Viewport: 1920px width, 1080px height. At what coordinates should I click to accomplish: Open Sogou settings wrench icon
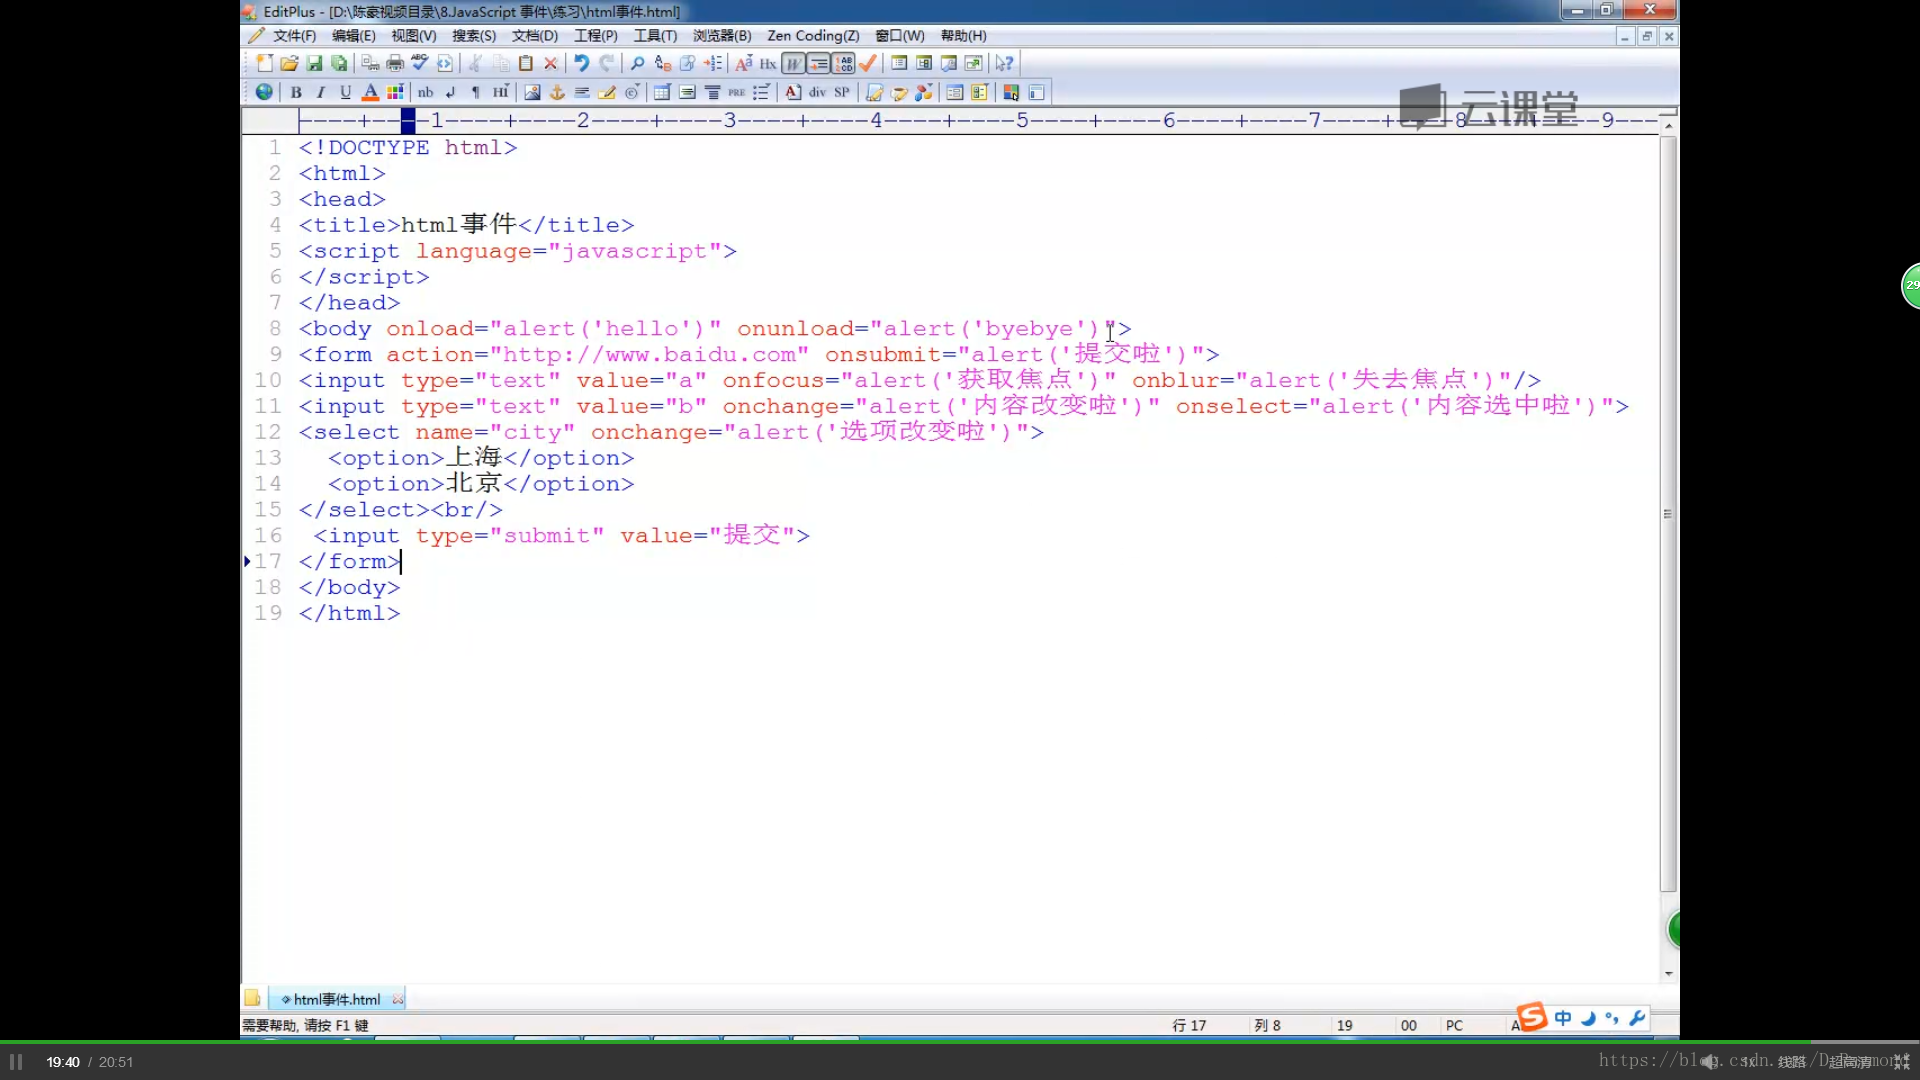pyautogui.click(x=1637, y=1018)
